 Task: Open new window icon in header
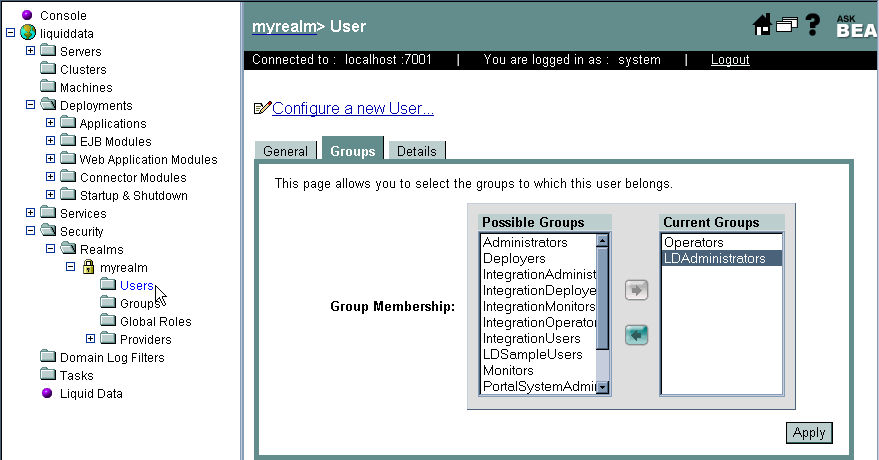pos(787,25)
